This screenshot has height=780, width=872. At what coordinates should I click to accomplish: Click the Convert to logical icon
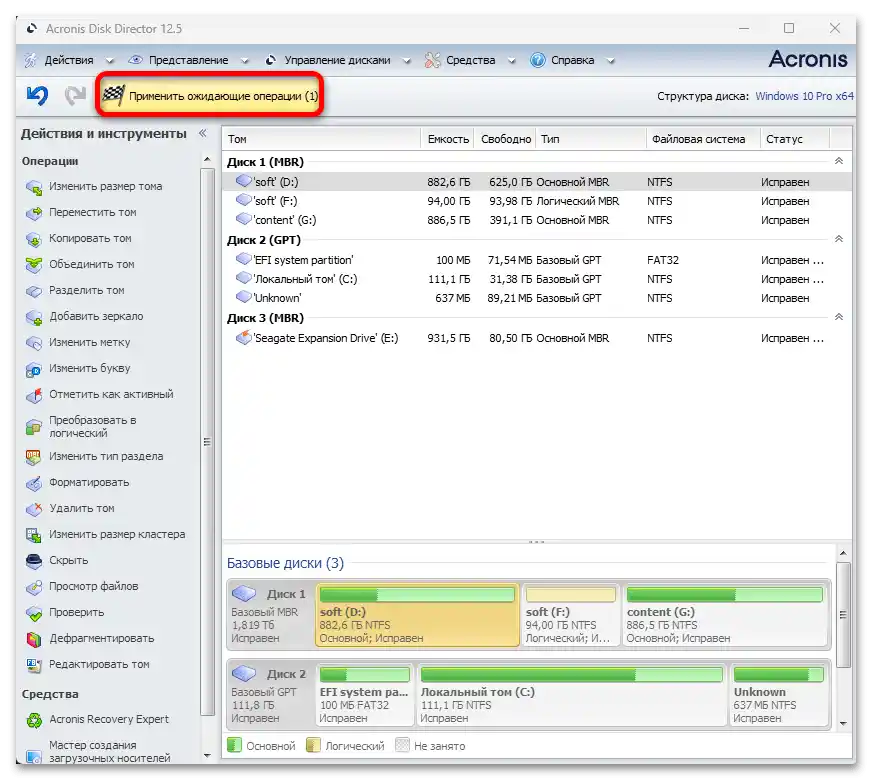tap(34, 427)
